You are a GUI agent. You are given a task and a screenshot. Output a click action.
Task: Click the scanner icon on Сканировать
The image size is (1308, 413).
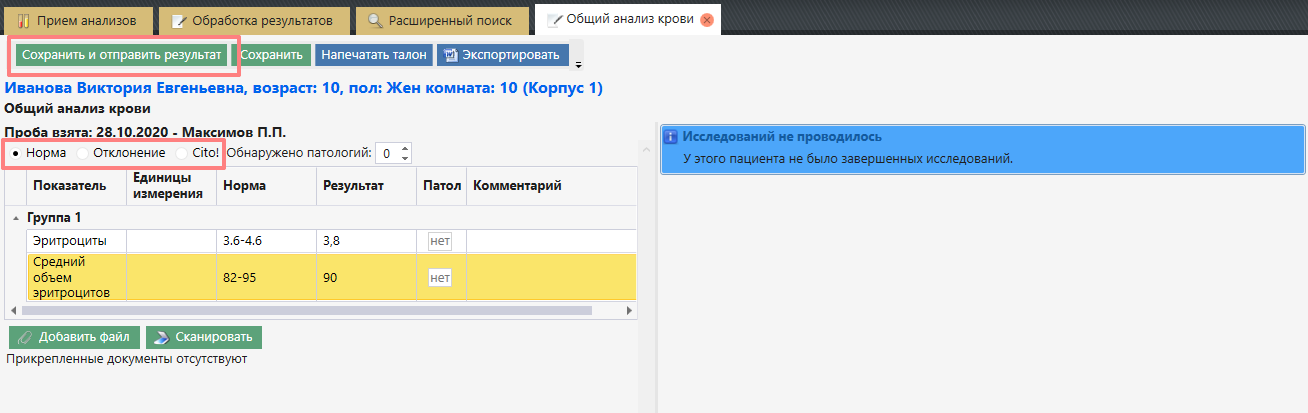pos(162,337)
